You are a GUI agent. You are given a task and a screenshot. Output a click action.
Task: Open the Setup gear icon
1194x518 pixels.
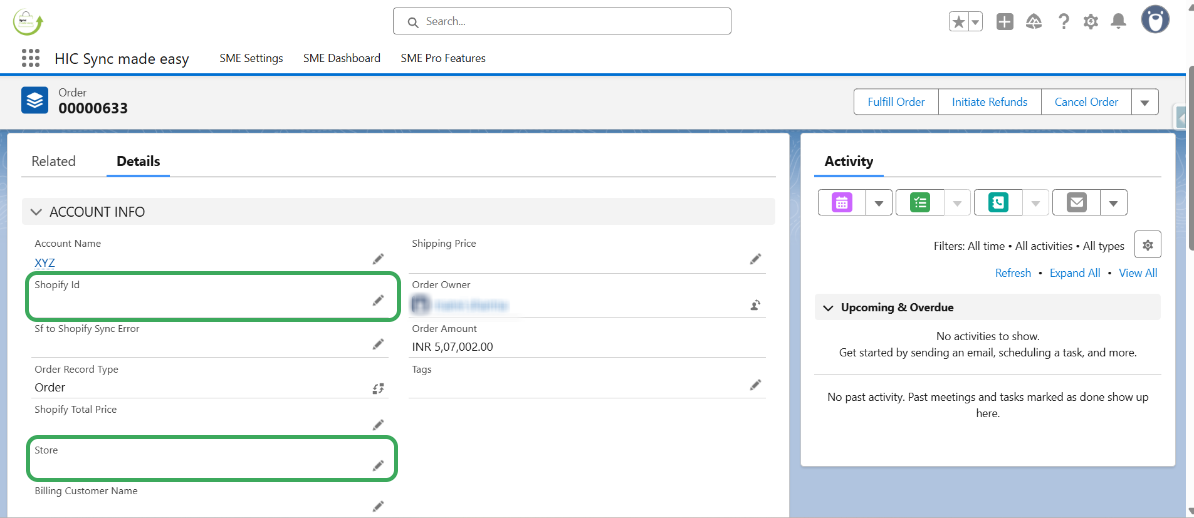point(1090,21)
